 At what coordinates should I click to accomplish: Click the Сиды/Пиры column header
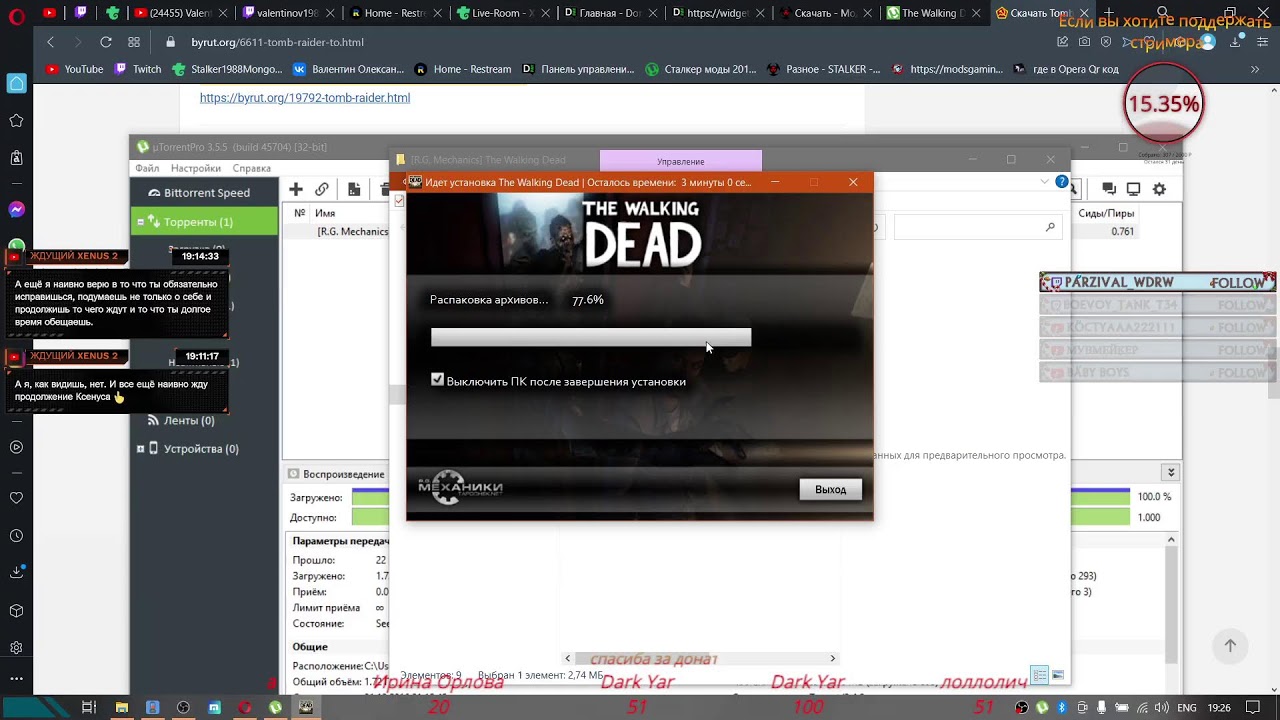point(1106,213)
